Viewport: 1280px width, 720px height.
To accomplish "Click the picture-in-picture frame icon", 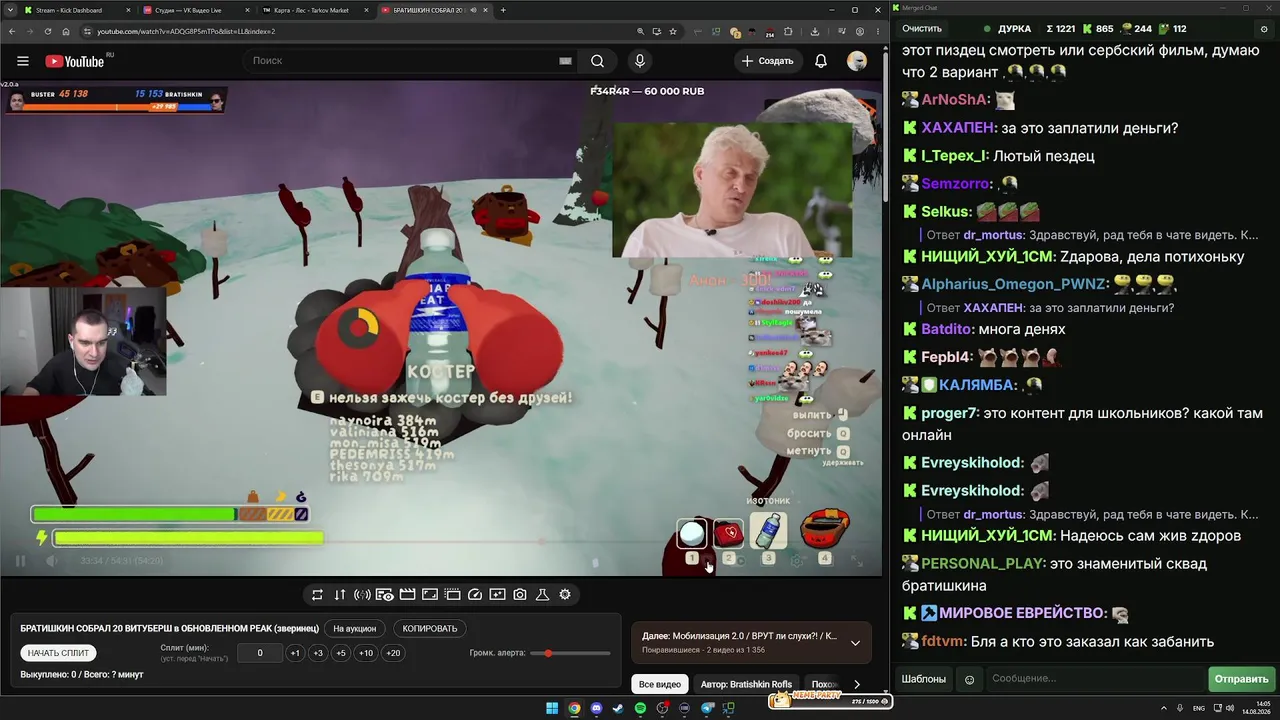I will tap(430, 594).
